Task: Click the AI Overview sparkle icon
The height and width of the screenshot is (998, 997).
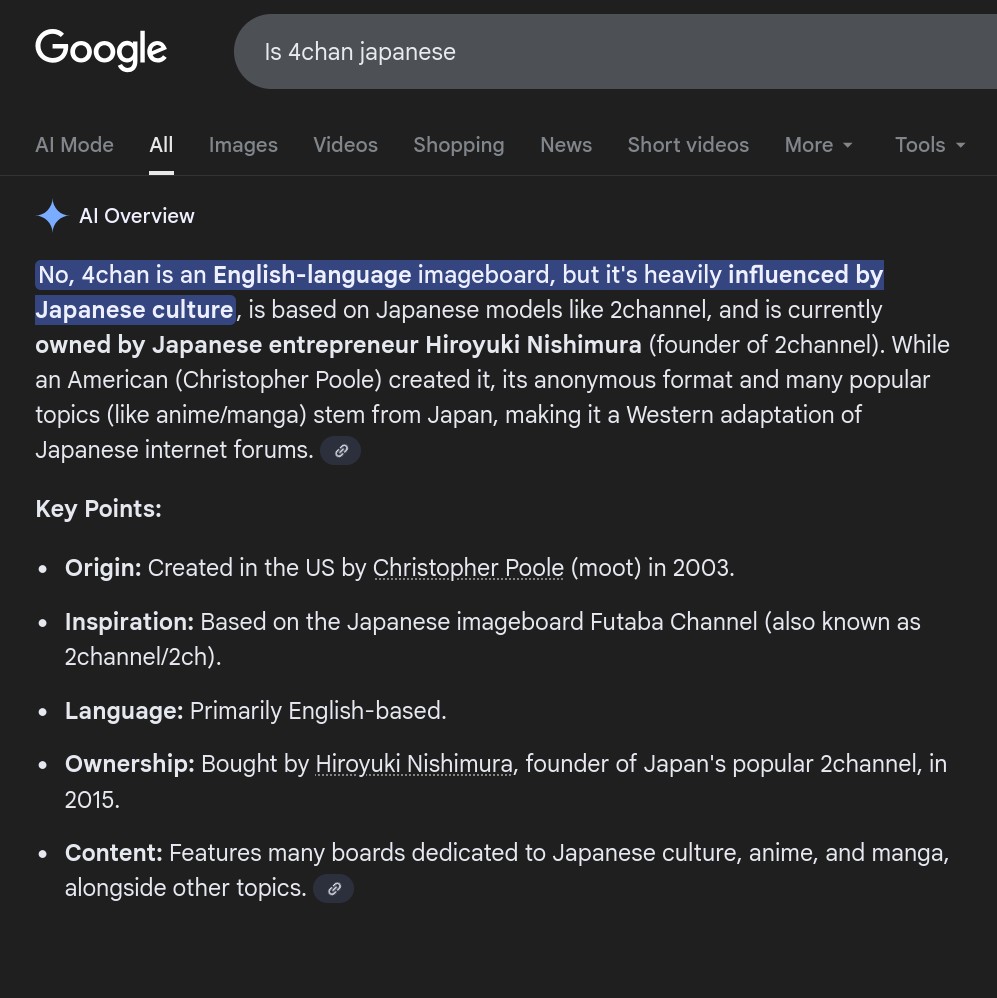Action: click(x=52, y=216)
